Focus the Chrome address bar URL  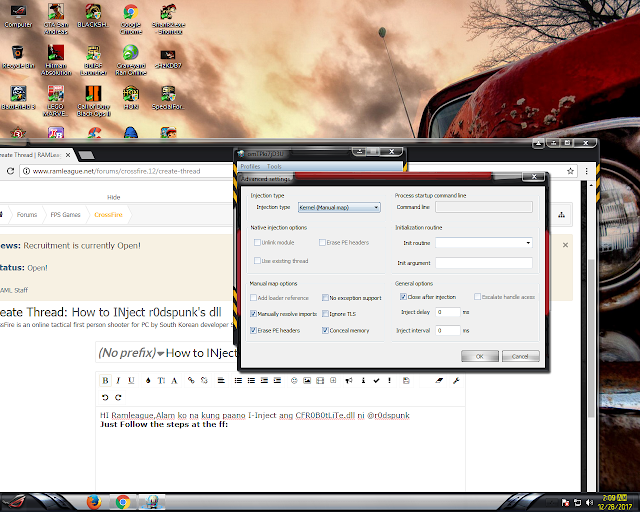click(116, 171)
